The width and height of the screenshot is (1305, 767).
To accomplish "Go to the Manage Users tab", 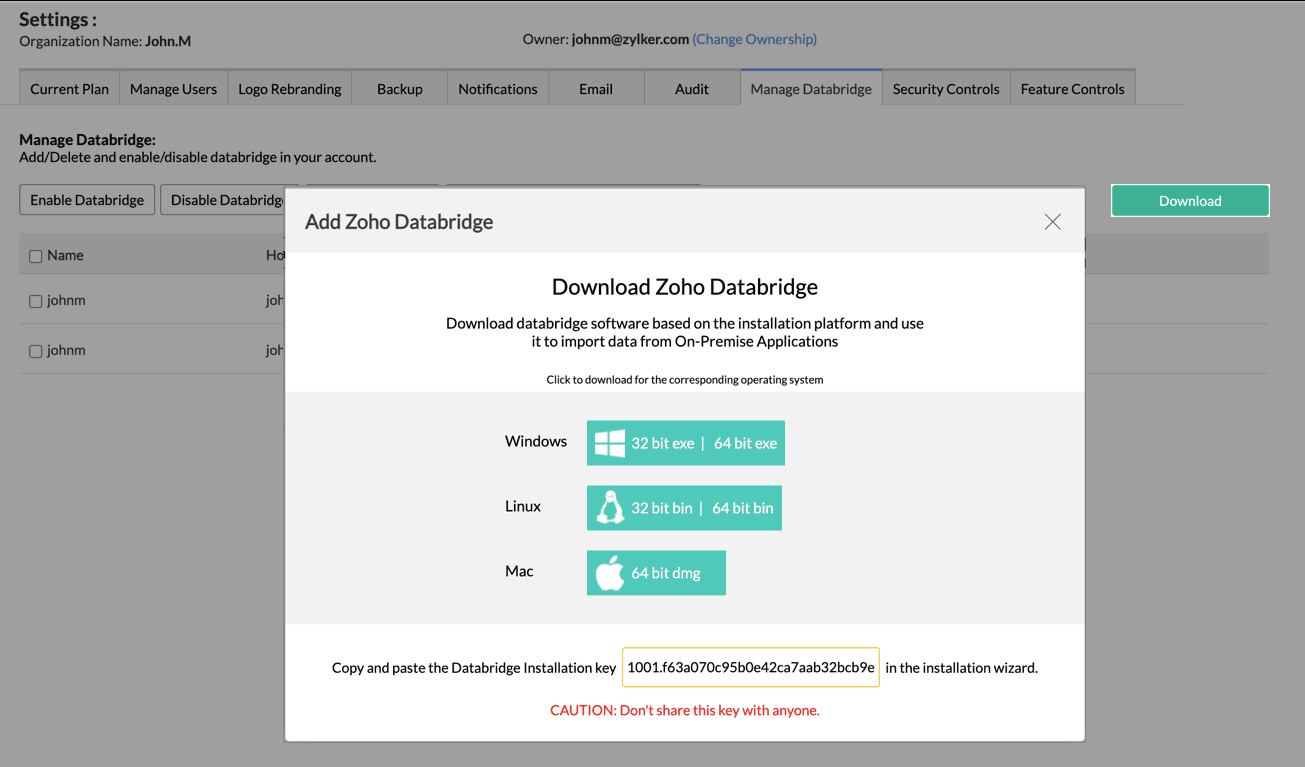I will (173, 89).
